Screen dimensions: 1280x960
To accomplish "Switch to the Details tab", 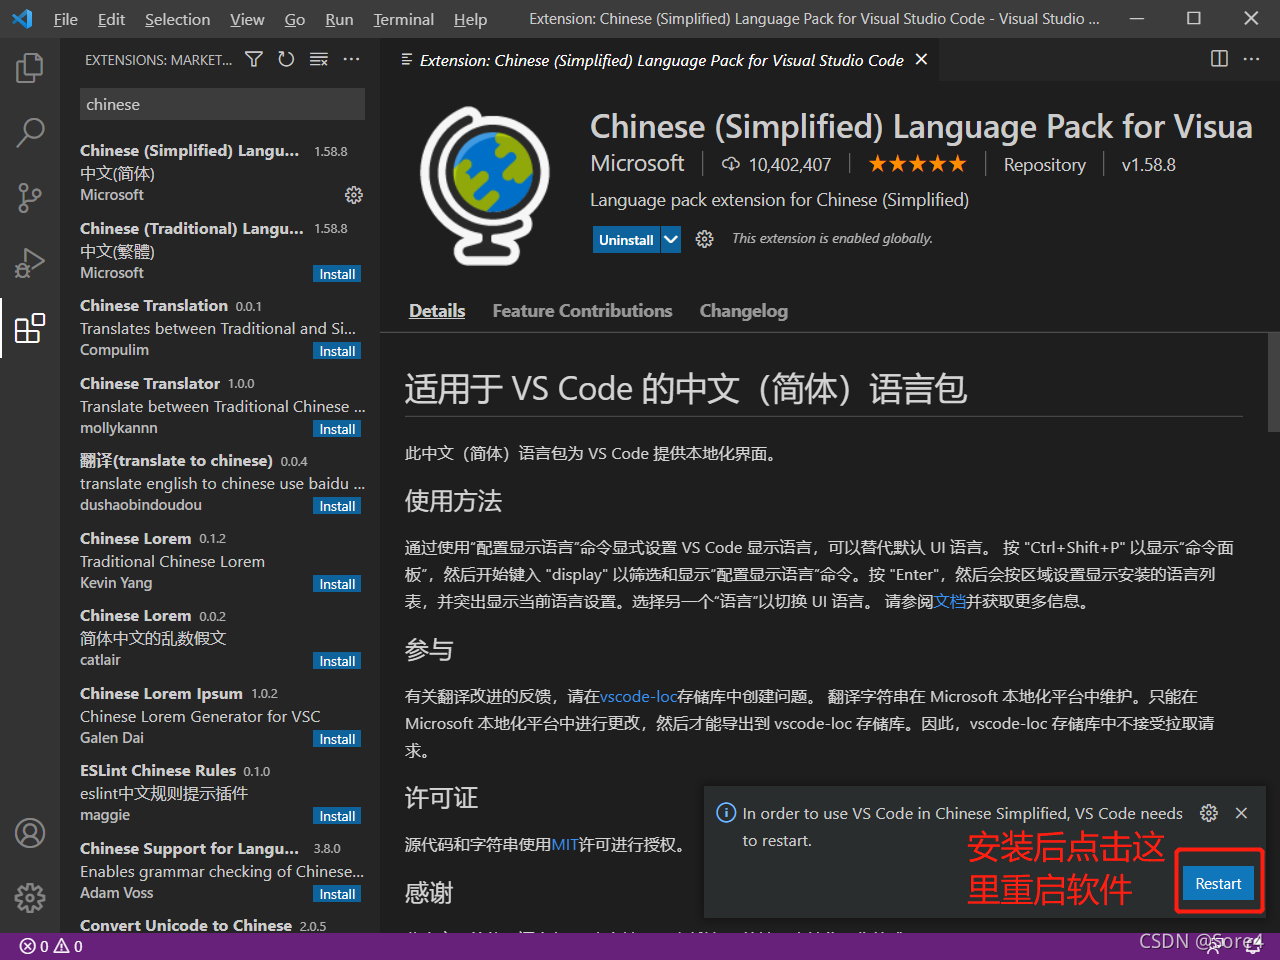I will (437, 311).
